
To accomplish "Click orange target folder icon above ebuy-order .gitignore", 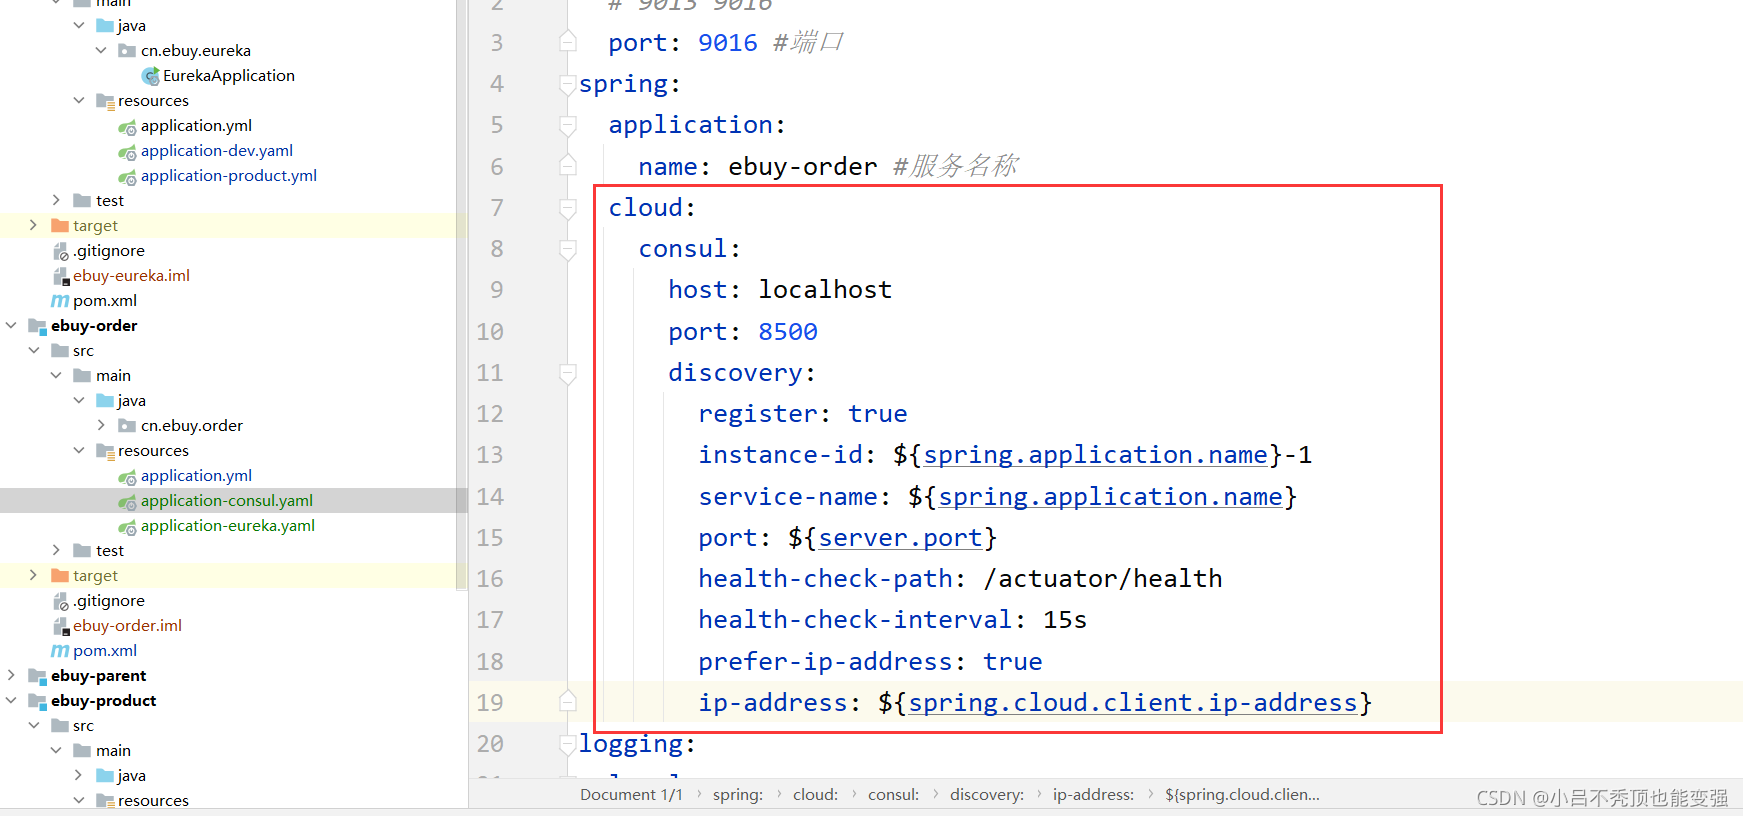I will tap(60, 576).
